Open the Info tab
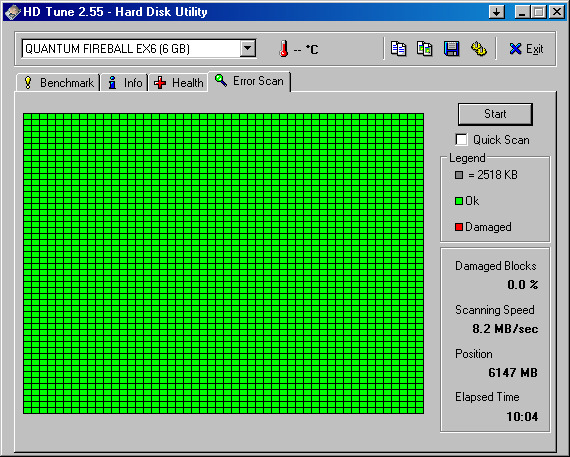The width and height of the screenshot is (570, 457). coord(125,83)
